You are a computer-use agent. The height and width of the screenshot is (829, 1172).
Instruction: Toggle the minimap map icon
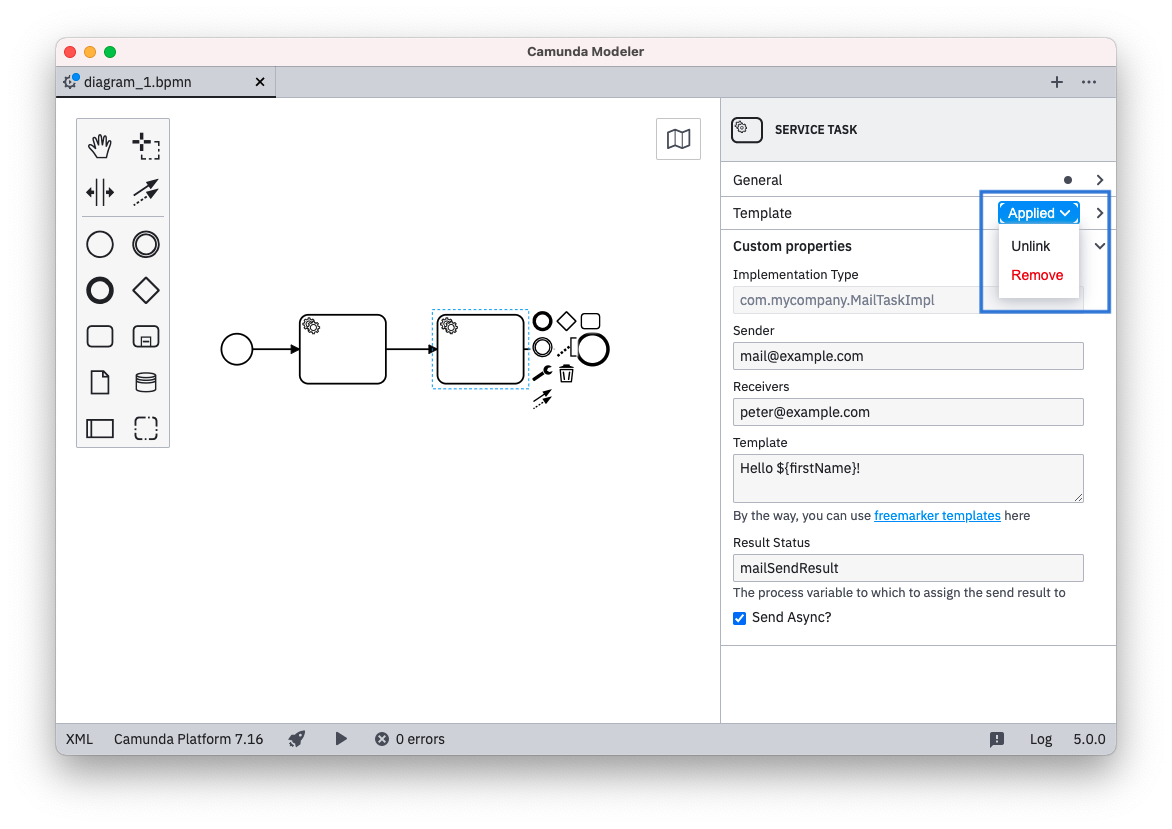(x=678, y=139)
